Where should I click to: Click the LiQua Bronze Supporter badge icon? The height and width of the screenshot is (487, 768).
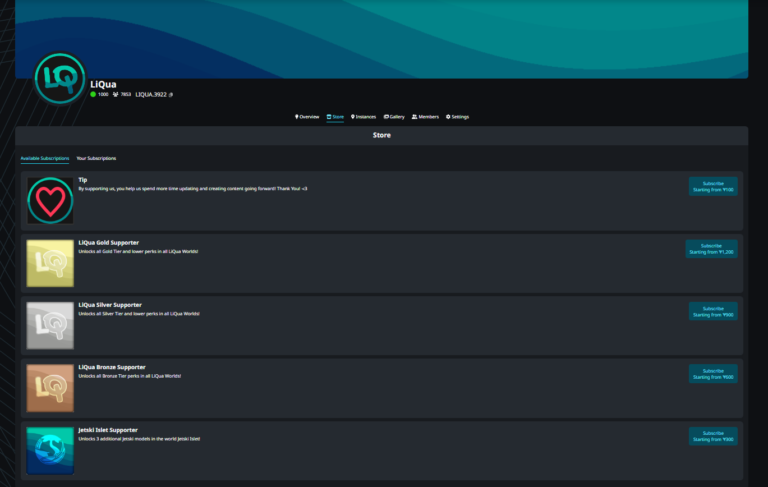(x=50, y=387)
